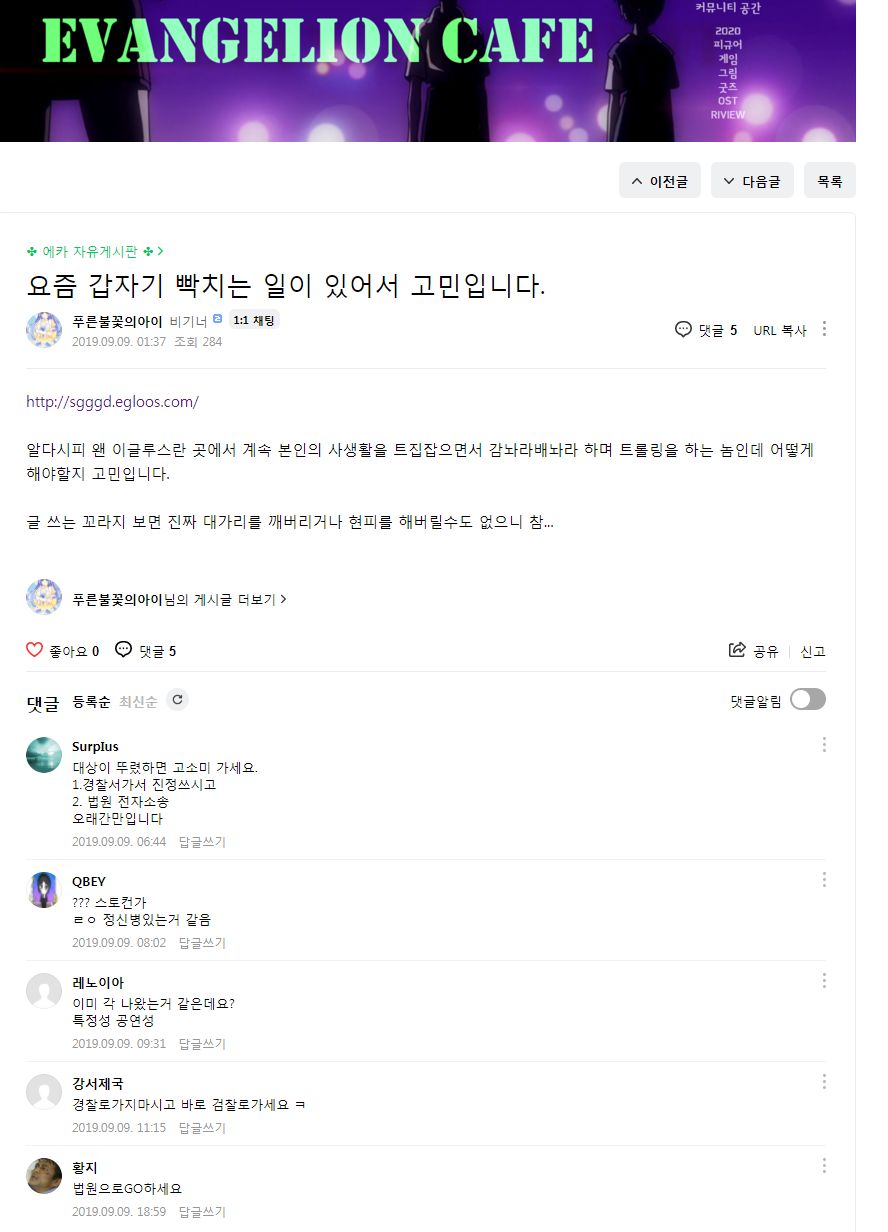888x1232 pixels.
Task: Open three-dot menu on Surplus comment
Action: click(x=824, y=744)
